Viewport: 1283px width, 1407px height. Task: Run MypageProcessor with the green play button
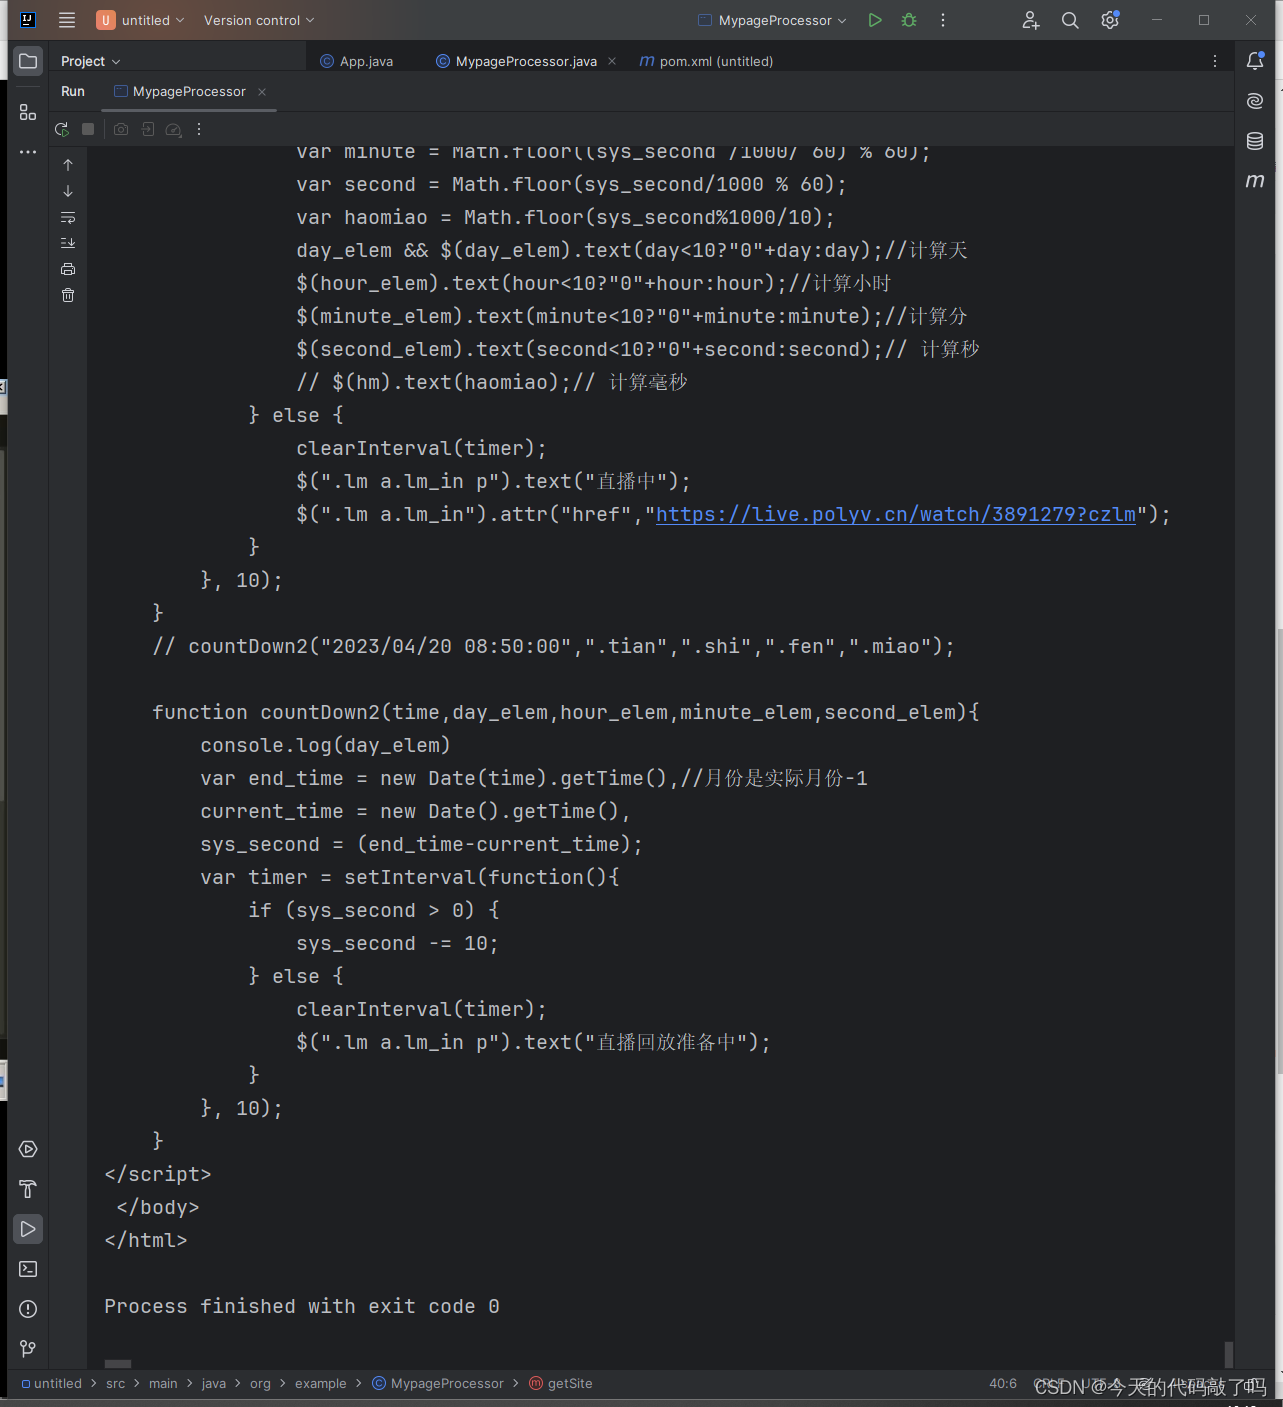click(x=875, y=20)
